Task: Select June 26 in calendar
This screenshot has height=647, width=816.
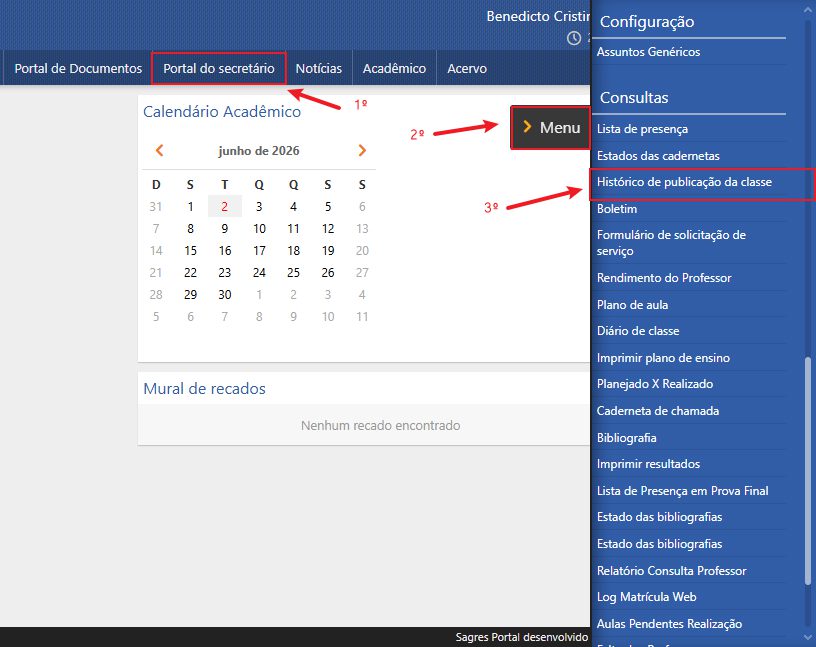Action: [x=328, y=273]
